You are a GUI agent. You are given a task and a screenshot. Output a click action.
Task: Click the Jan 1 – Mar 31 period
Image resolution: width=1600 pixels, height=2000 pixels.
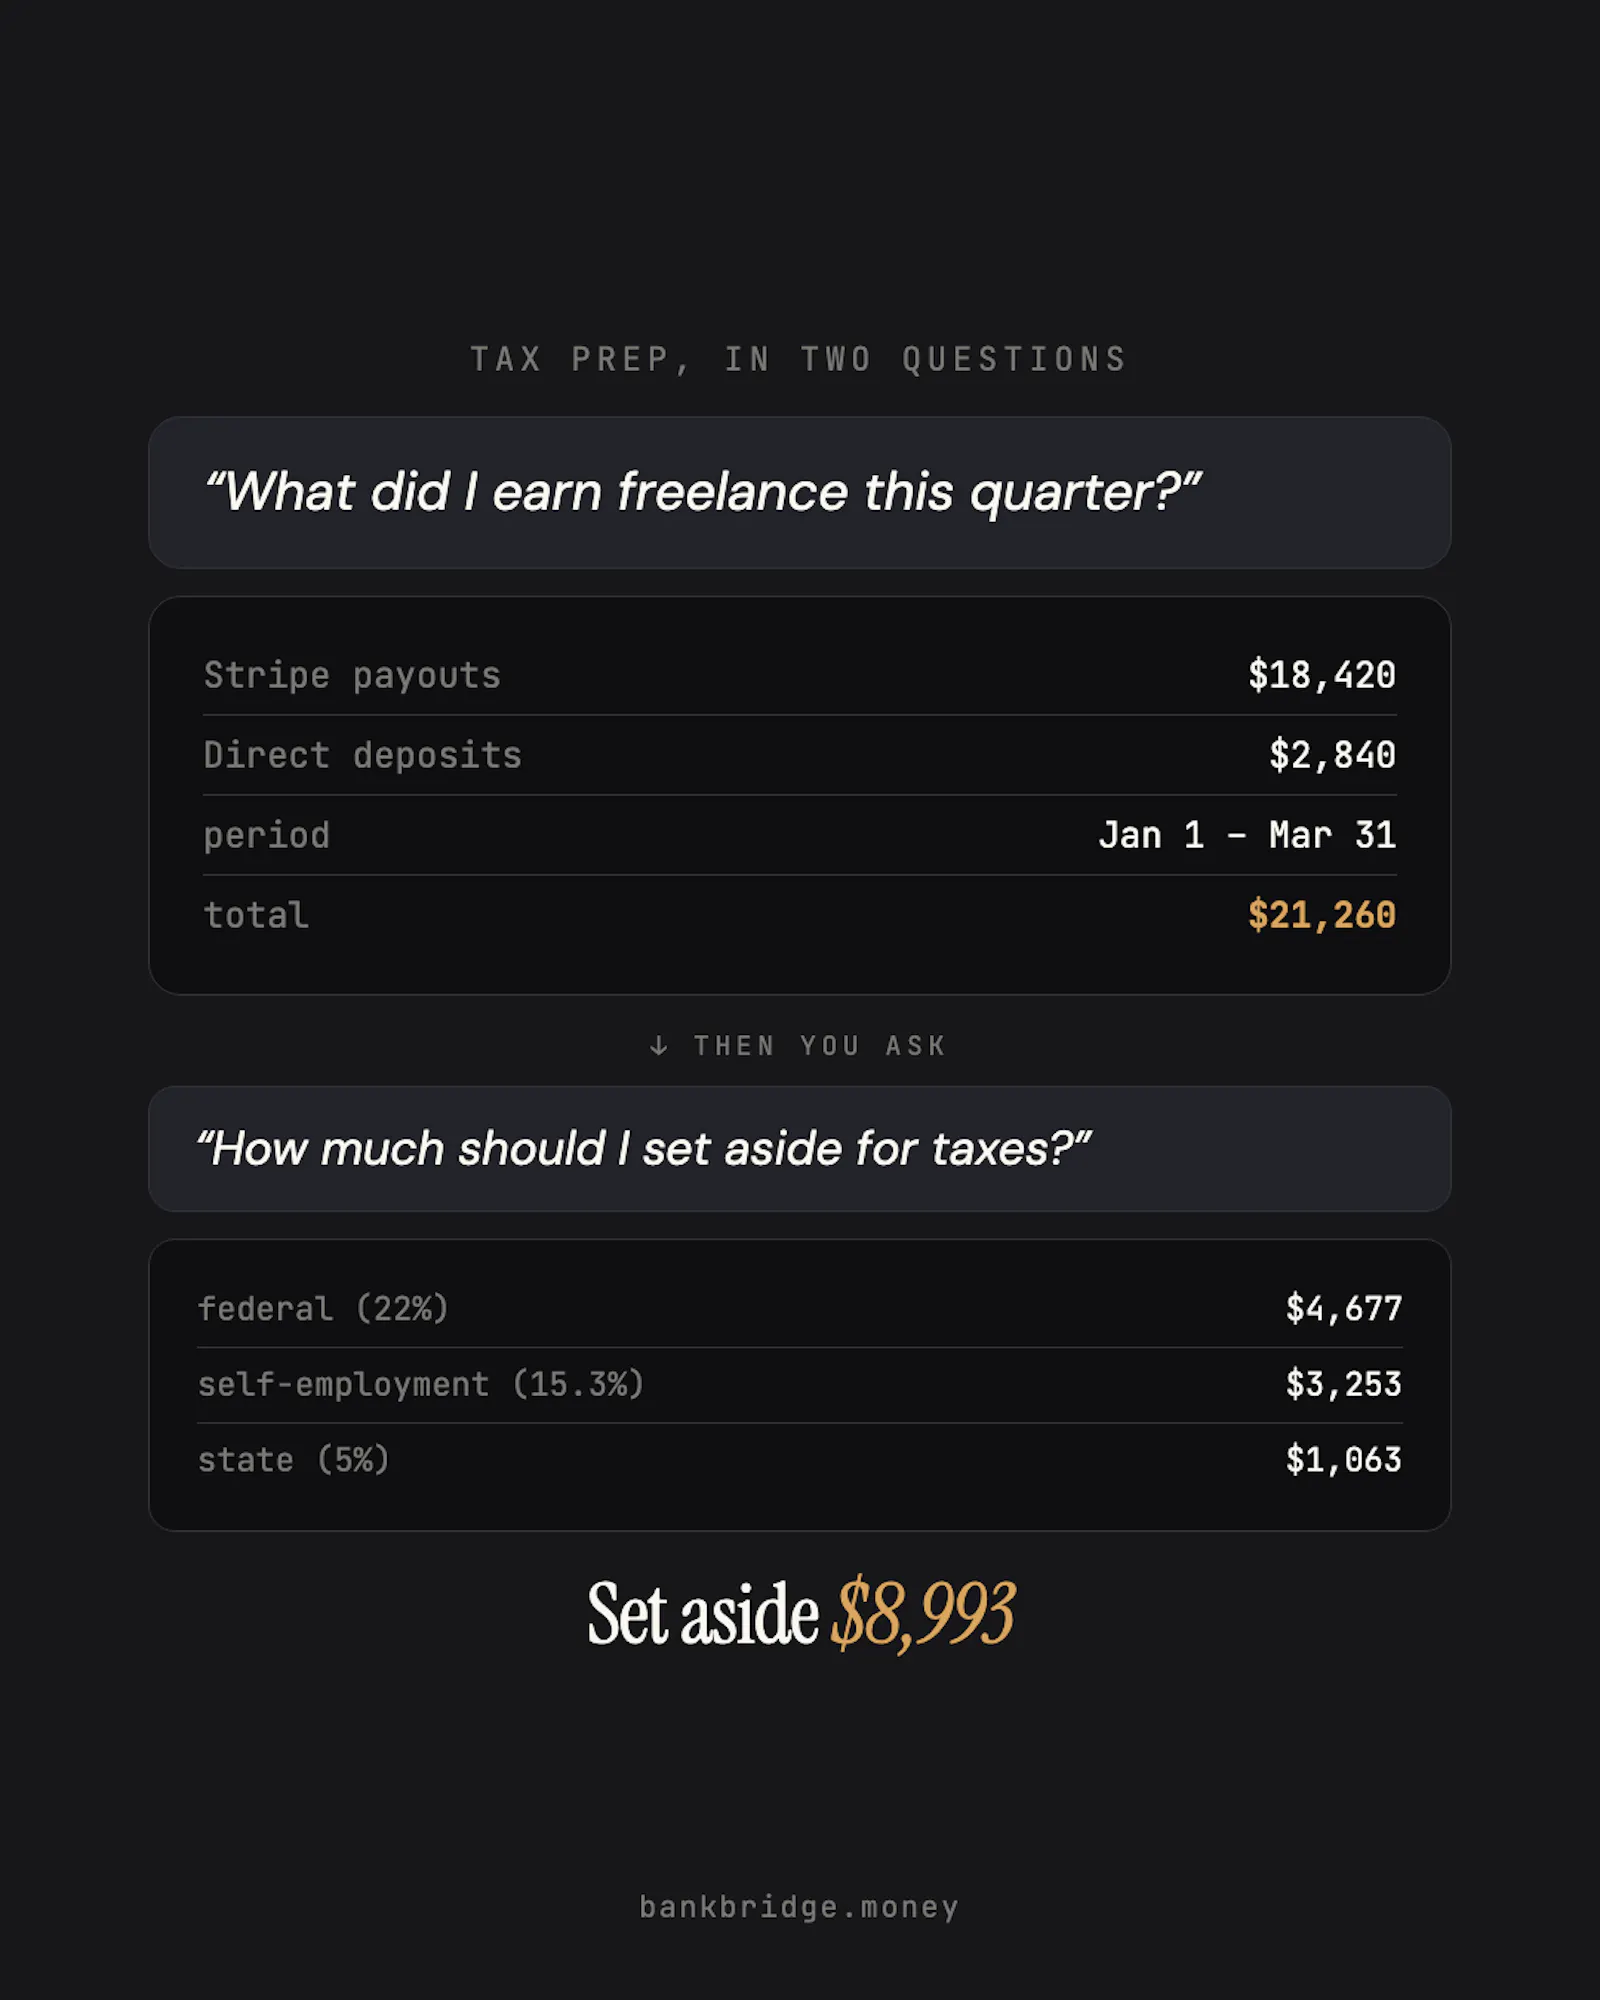[1247, 835]
